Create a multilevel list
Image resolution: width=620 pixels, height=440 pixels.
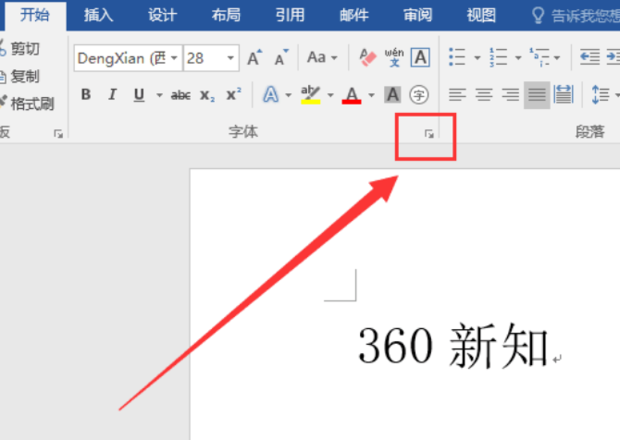coord(539,57)
